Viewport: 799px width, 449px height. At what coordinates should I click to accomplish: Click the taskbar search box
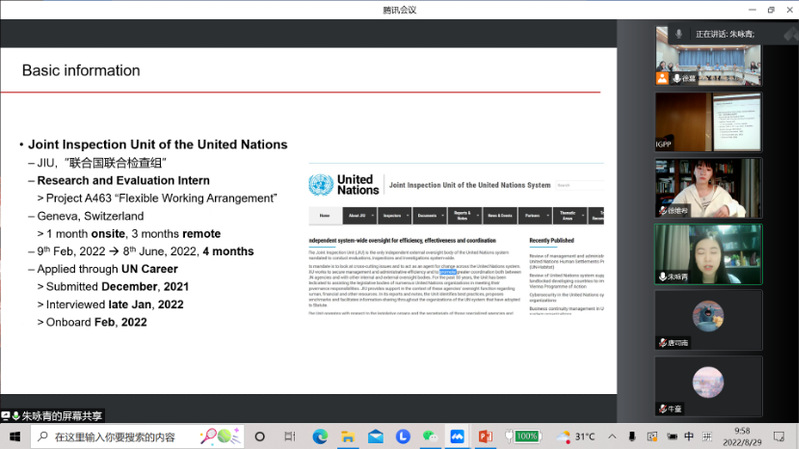[x=138, y=437]
